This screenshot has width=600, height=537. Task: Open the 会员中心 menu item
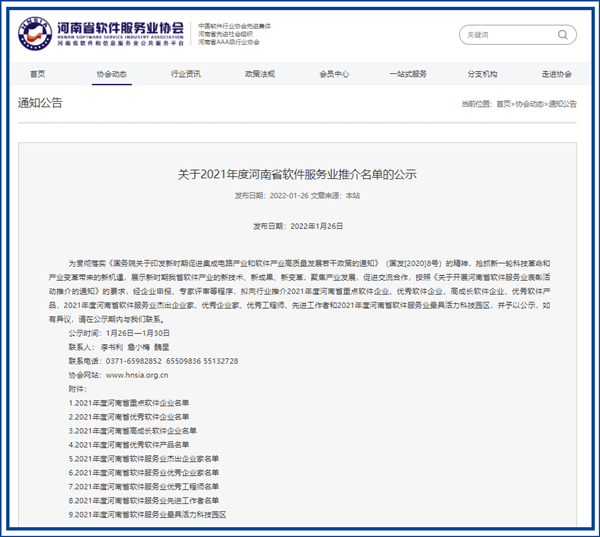coord(334,74)
